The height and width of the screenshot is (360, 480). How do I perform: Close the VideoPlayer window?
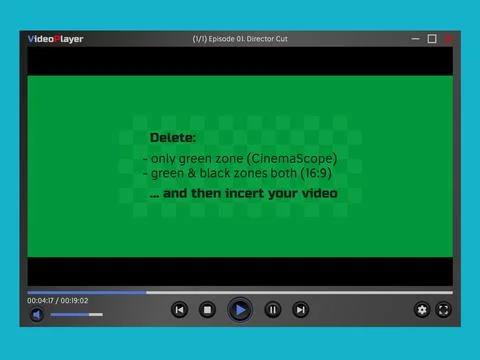click(x=449, y=39)
